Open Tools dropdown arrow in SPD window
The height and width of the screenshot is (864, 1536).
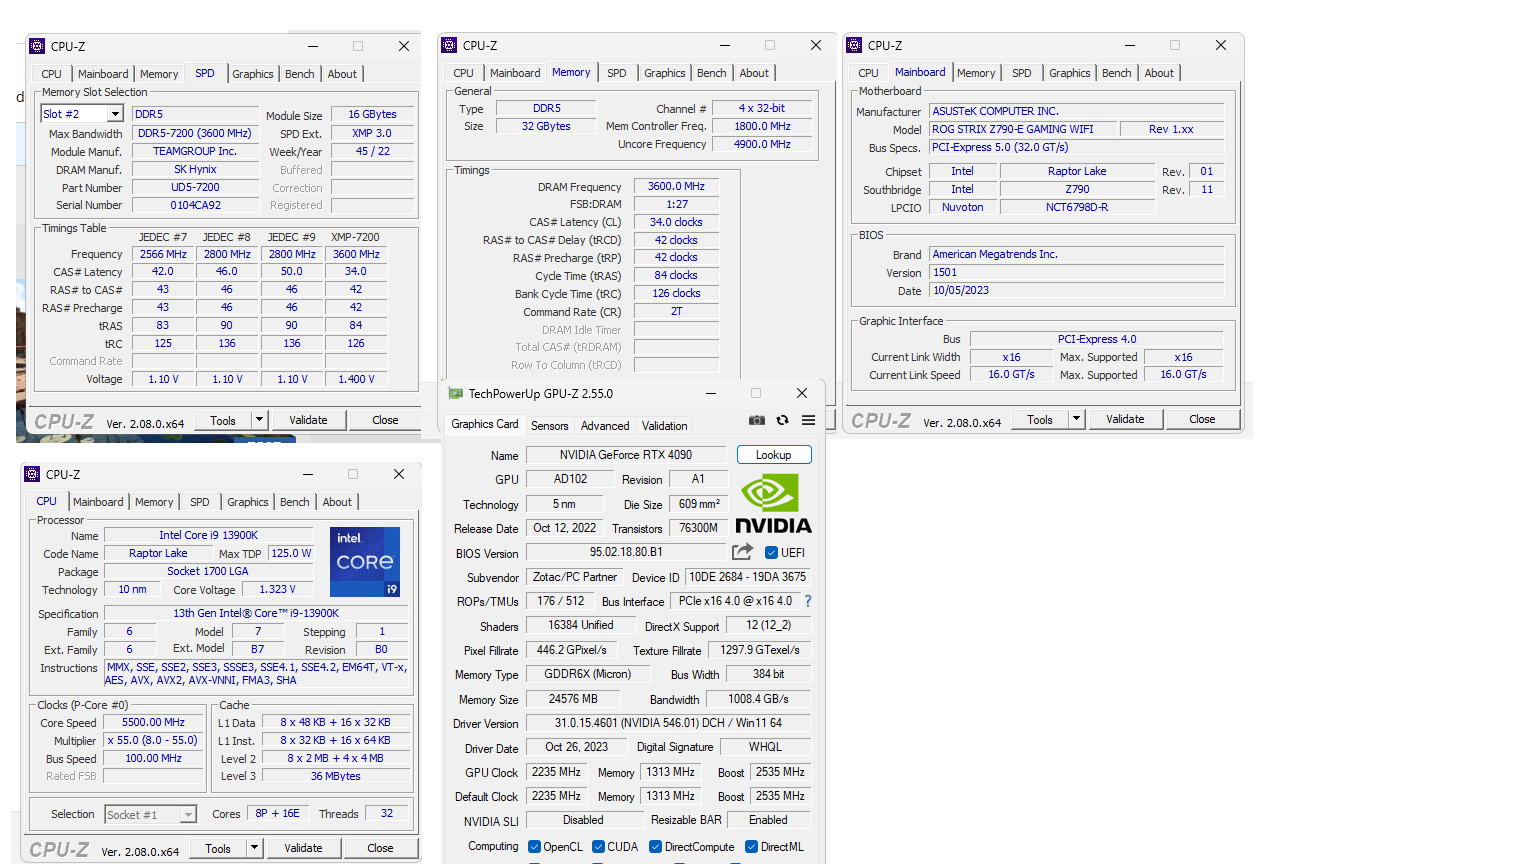(x=260, y=420)
